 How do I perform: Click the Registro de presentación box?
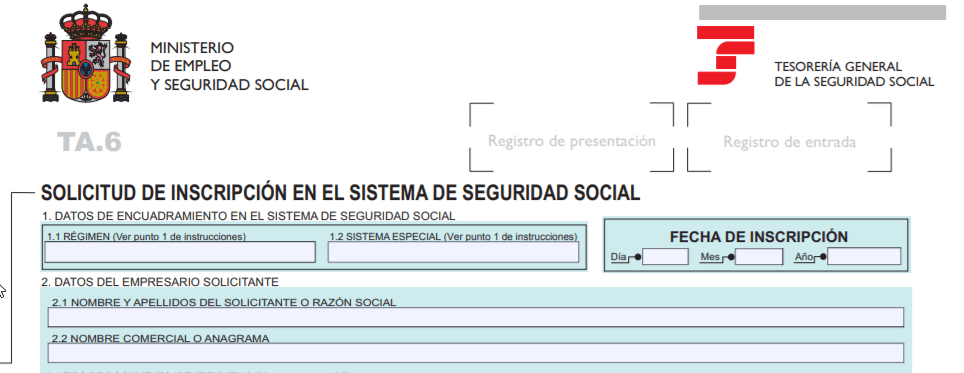tap(572, 138)
